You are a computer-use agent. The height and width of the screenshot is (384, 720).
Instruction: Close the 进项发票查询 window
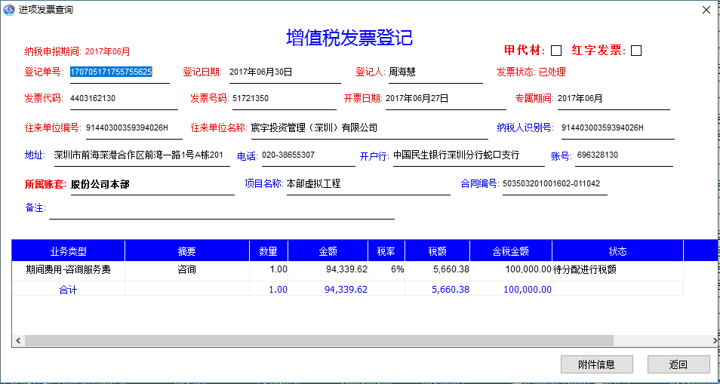click(x=706, y=10)
